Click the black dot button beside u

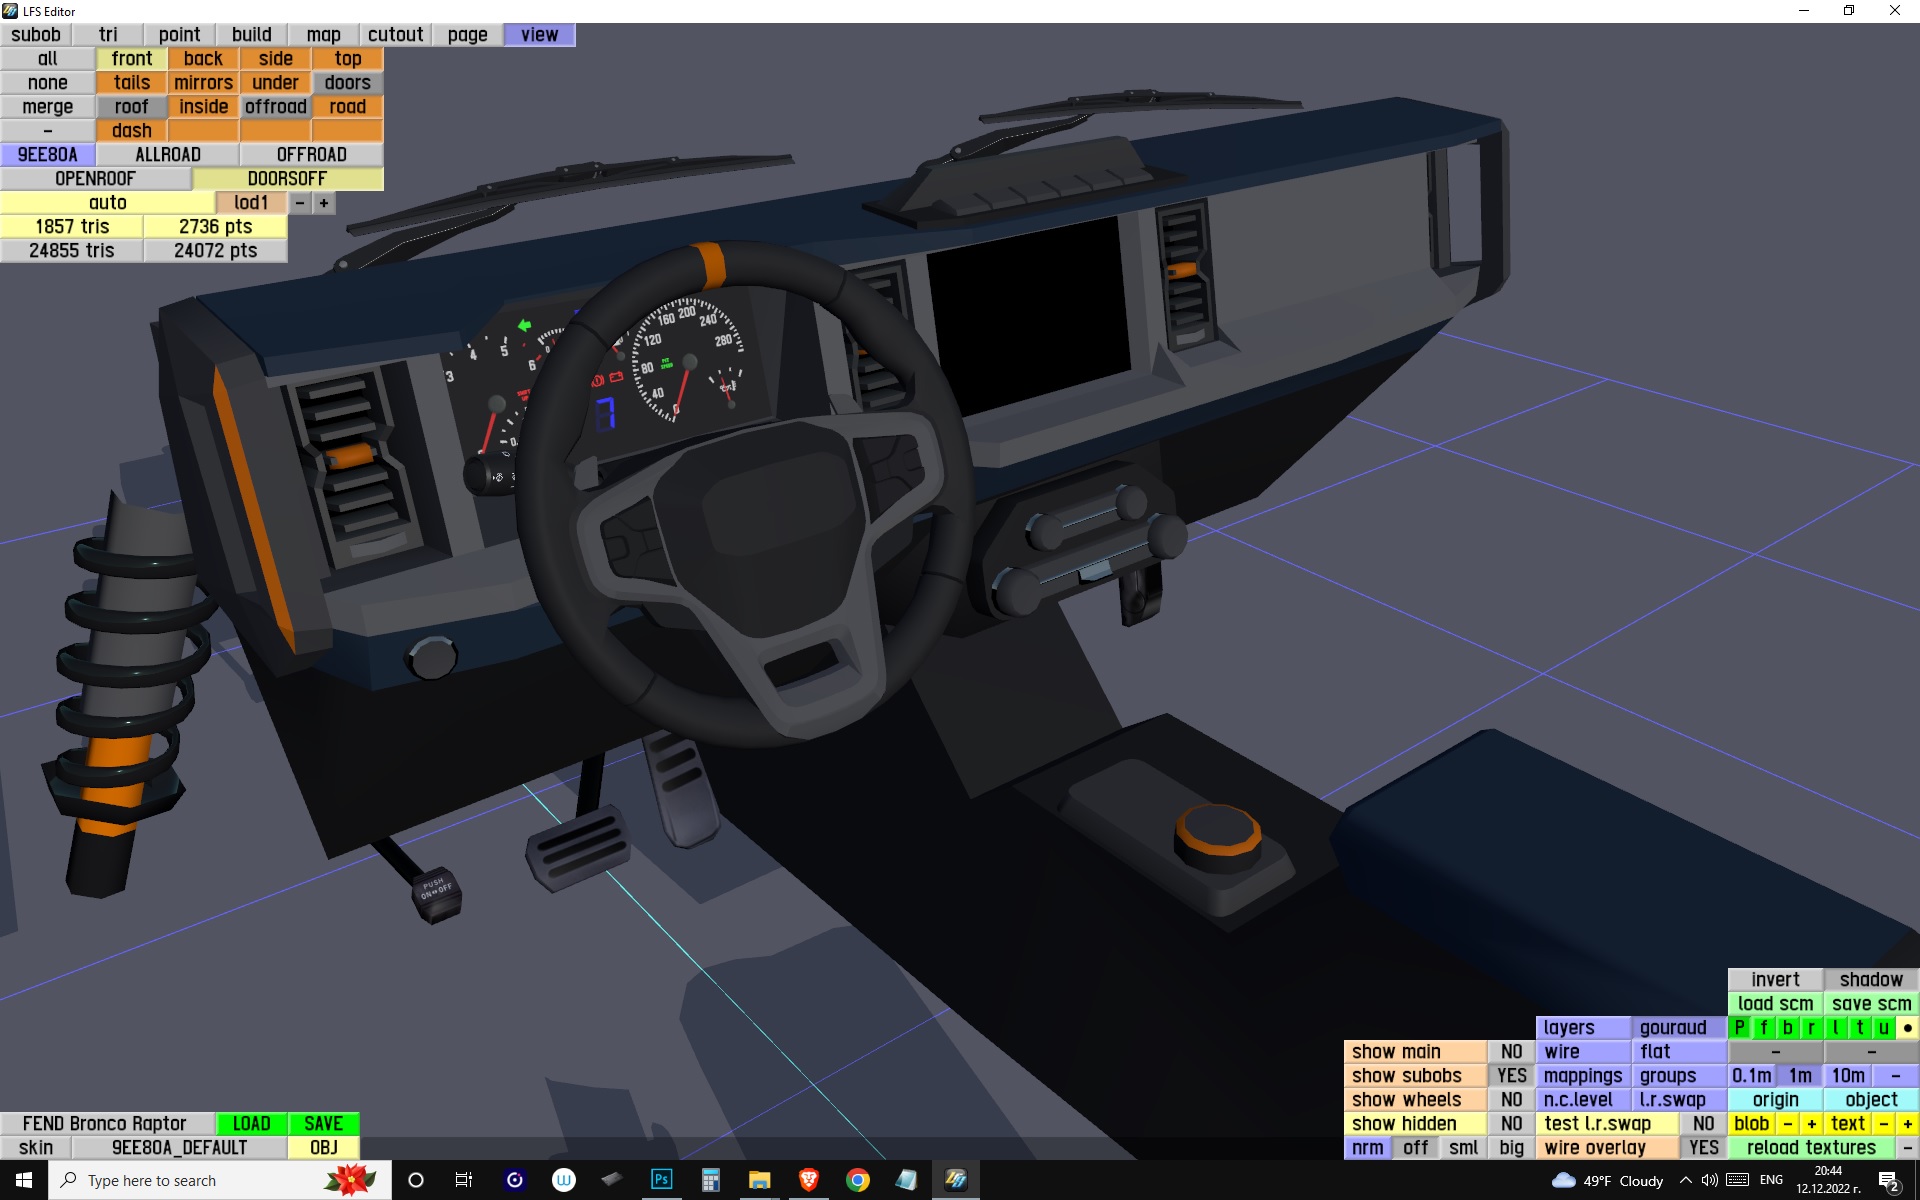coord(1907,1028)
